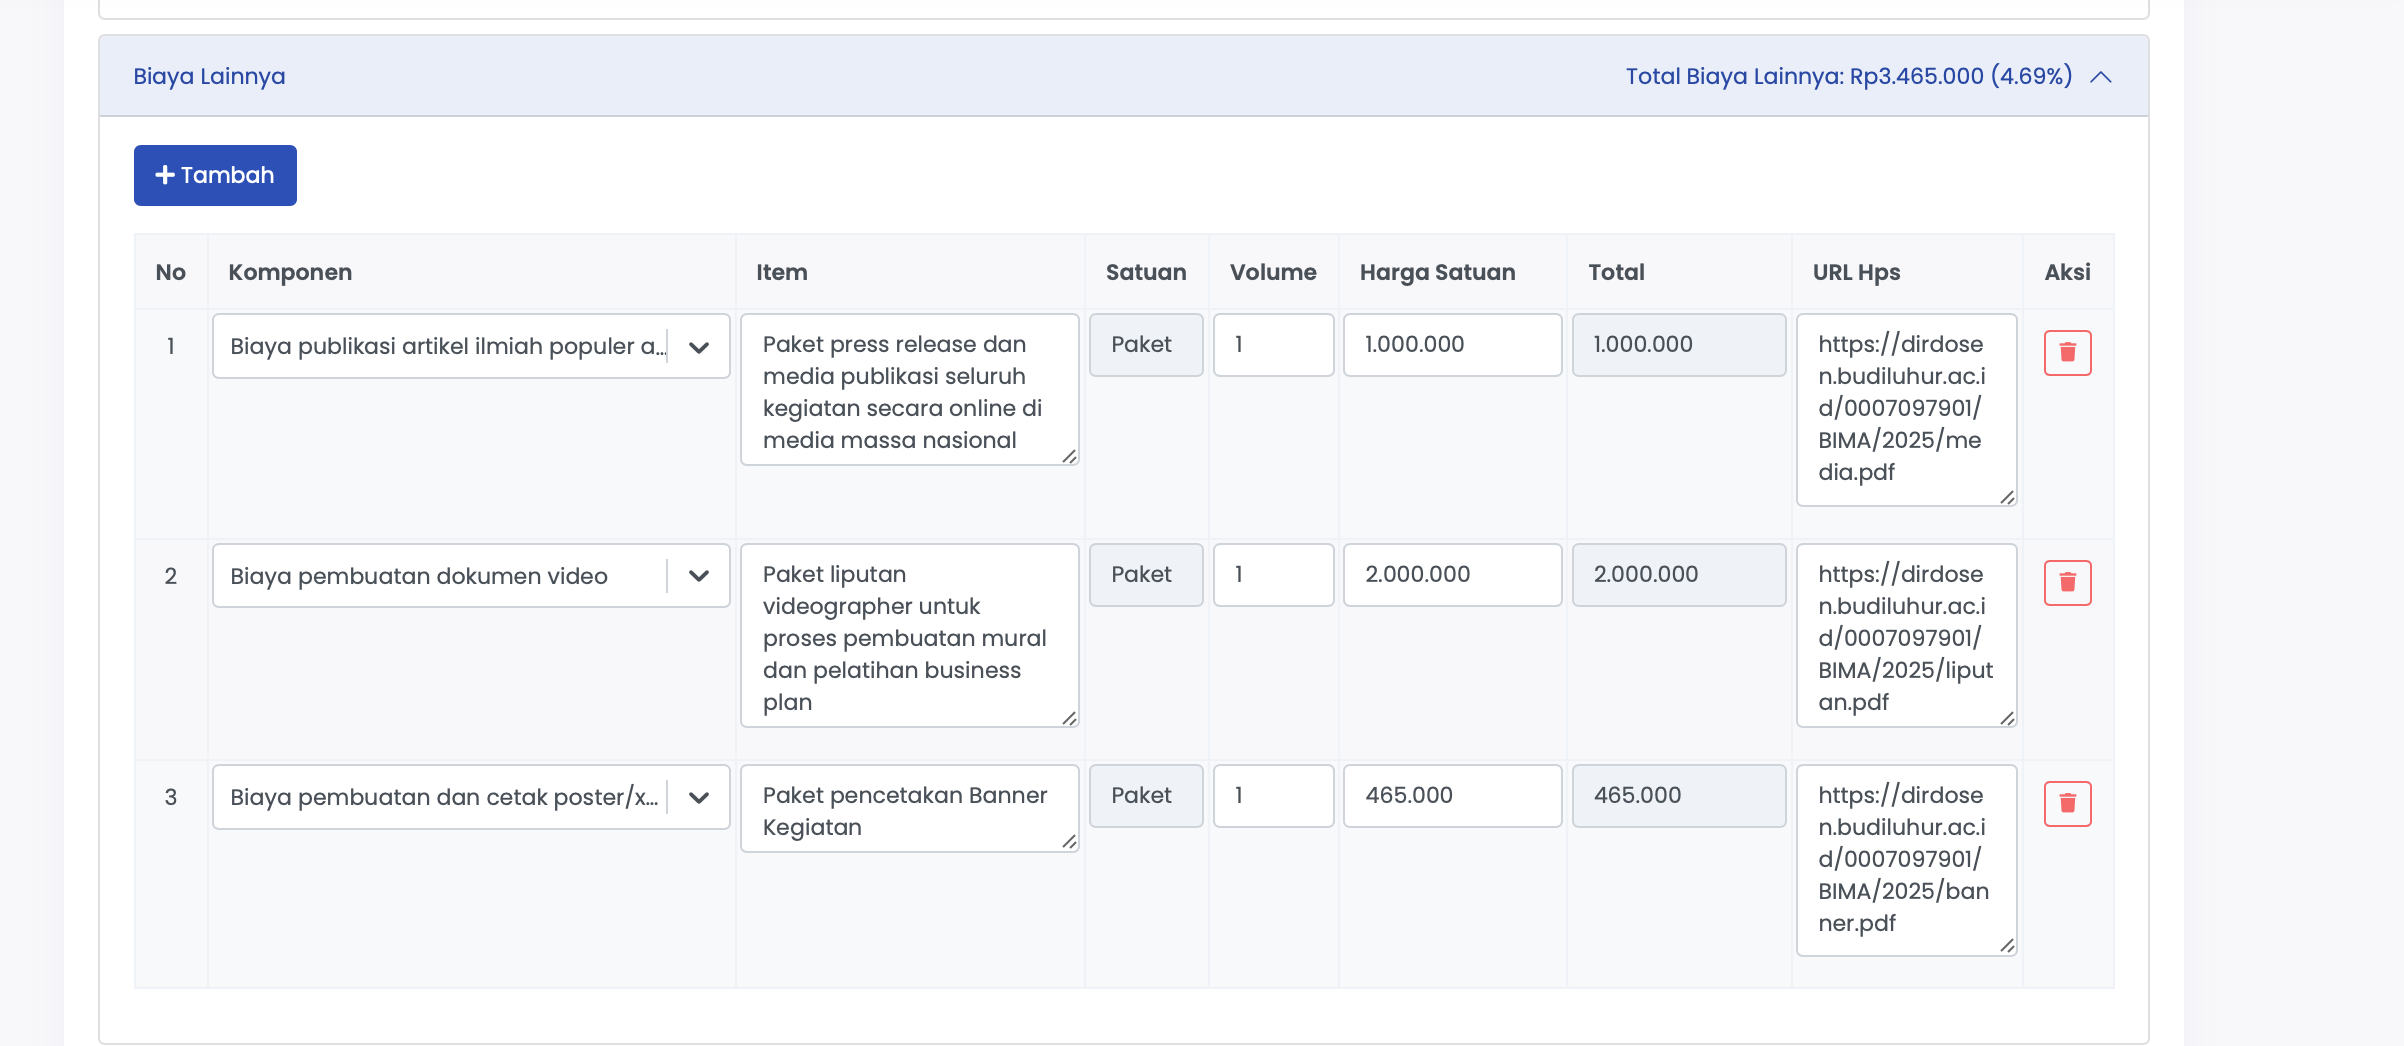The height and width of the screenshot is (1046, 2404).
Task: Expand Komponen dropdown for cetak poster row
Action: click(x=699, y=797)
